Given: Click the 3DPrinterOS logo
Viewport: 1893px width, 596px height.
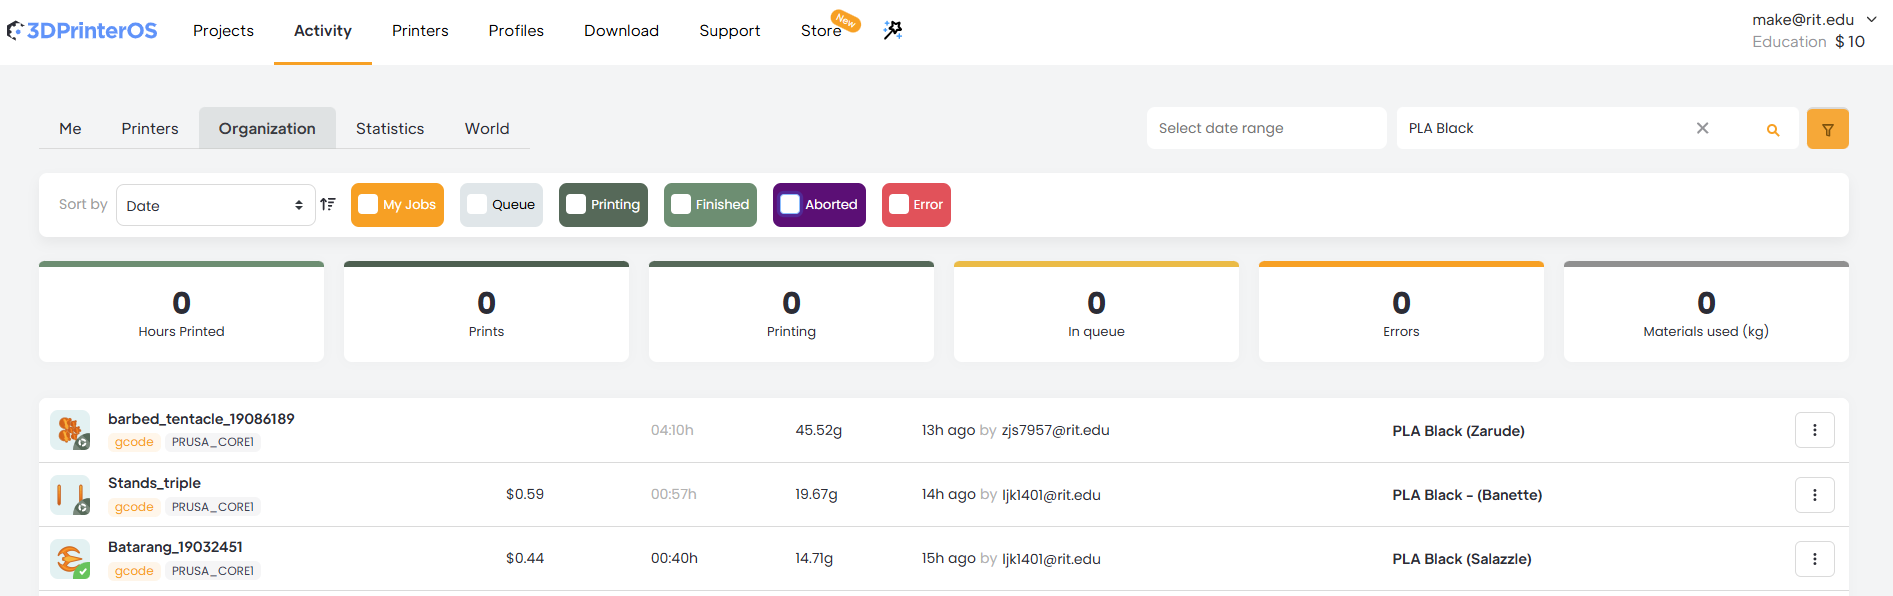Looking at the screenshot, I should (x=82, y=31).
